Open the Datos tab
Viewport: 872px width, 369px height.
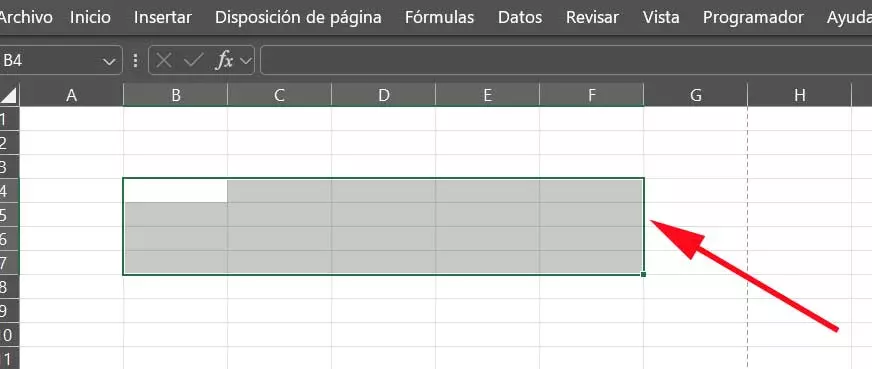[x=520, y=17]
